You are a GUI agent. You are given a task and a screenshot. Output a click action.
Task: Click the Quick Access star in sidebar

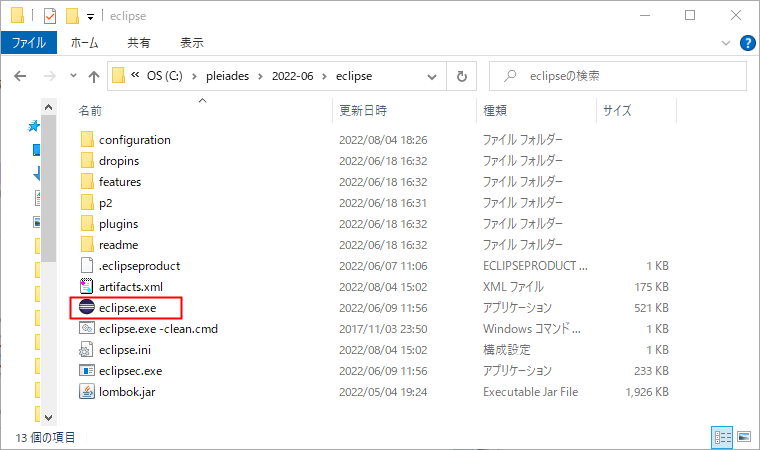(33, 127)
